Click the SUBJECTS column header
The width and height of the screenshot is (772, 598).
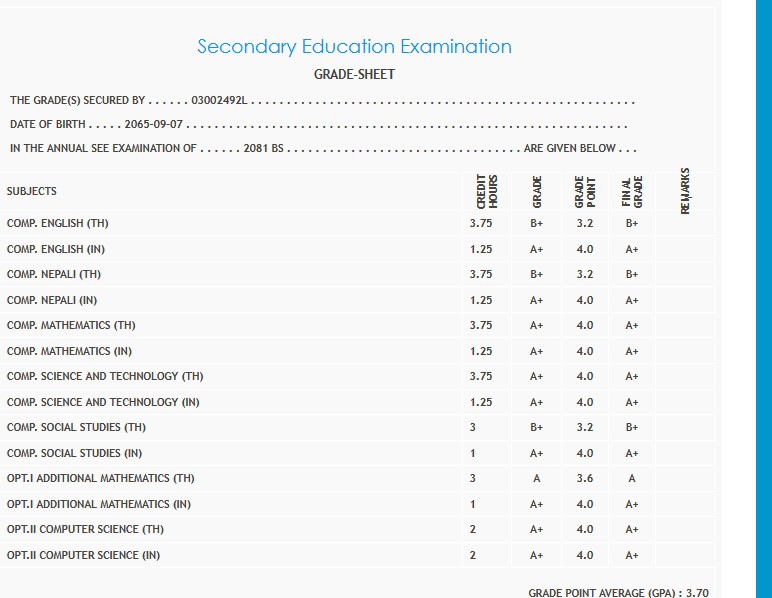32,191
